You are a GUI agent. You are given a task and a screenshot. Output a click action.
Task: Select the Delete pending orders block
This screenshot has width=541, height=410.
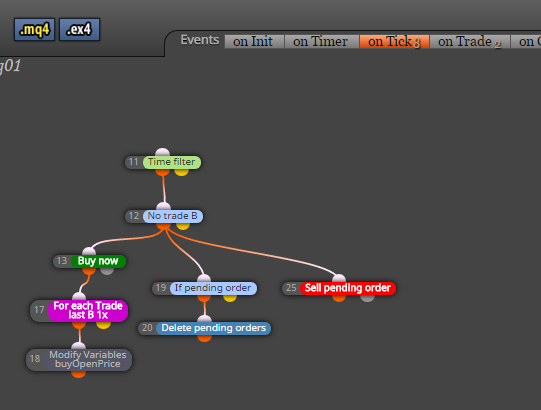click(x=214, y=328)
